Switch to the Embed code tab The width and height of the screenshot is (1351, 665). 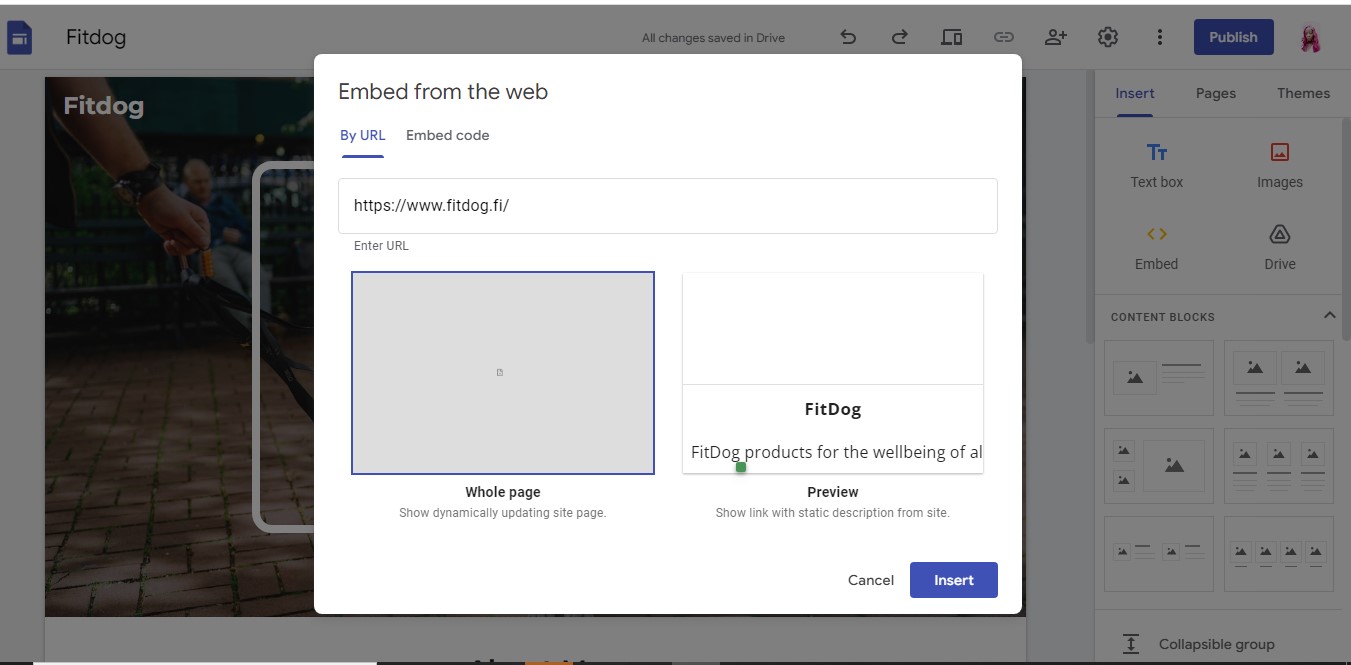pyautogui.click(x=448, y=135)
